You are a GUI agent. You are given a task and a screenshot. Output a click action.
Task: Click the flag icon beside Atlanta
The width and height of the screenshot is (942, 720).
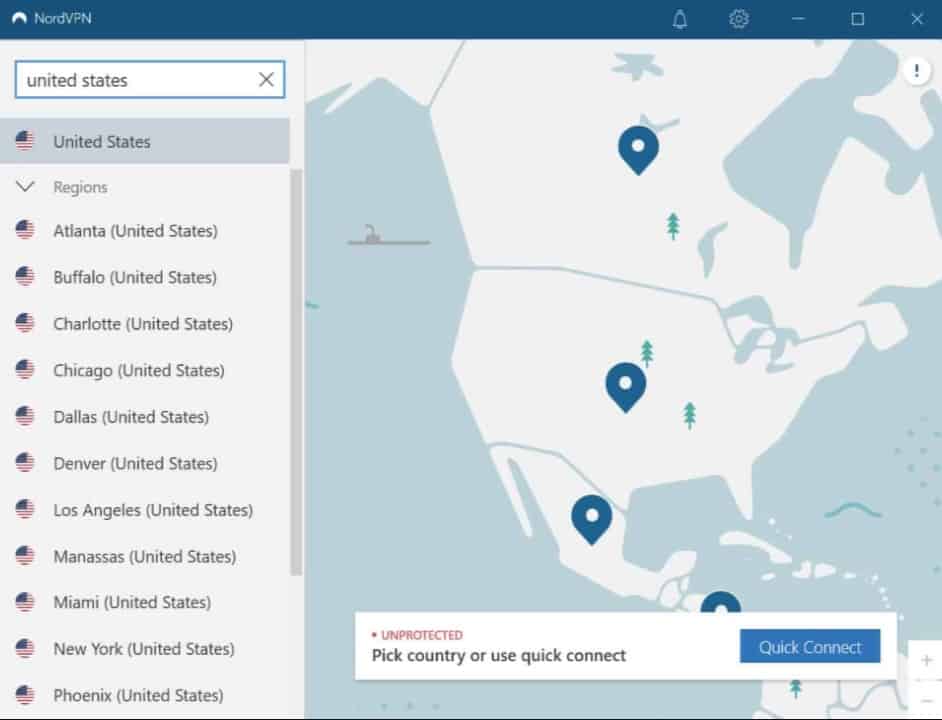(x=25, y=230)
